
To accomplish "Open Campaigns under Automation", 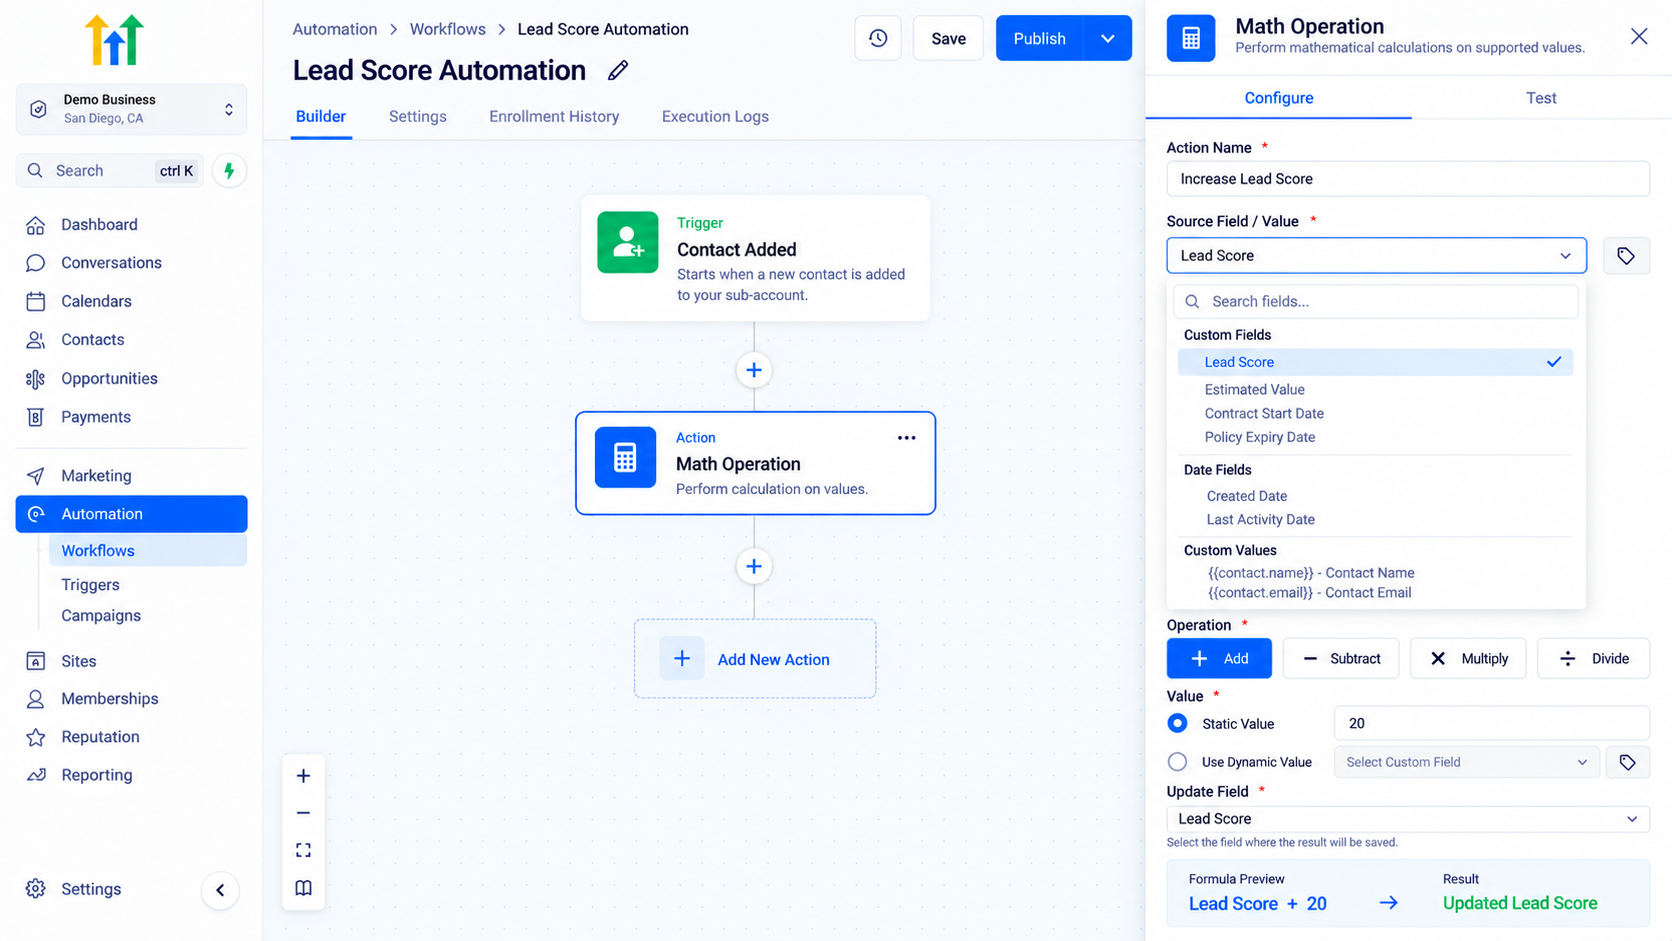I will tap(101, 616).
